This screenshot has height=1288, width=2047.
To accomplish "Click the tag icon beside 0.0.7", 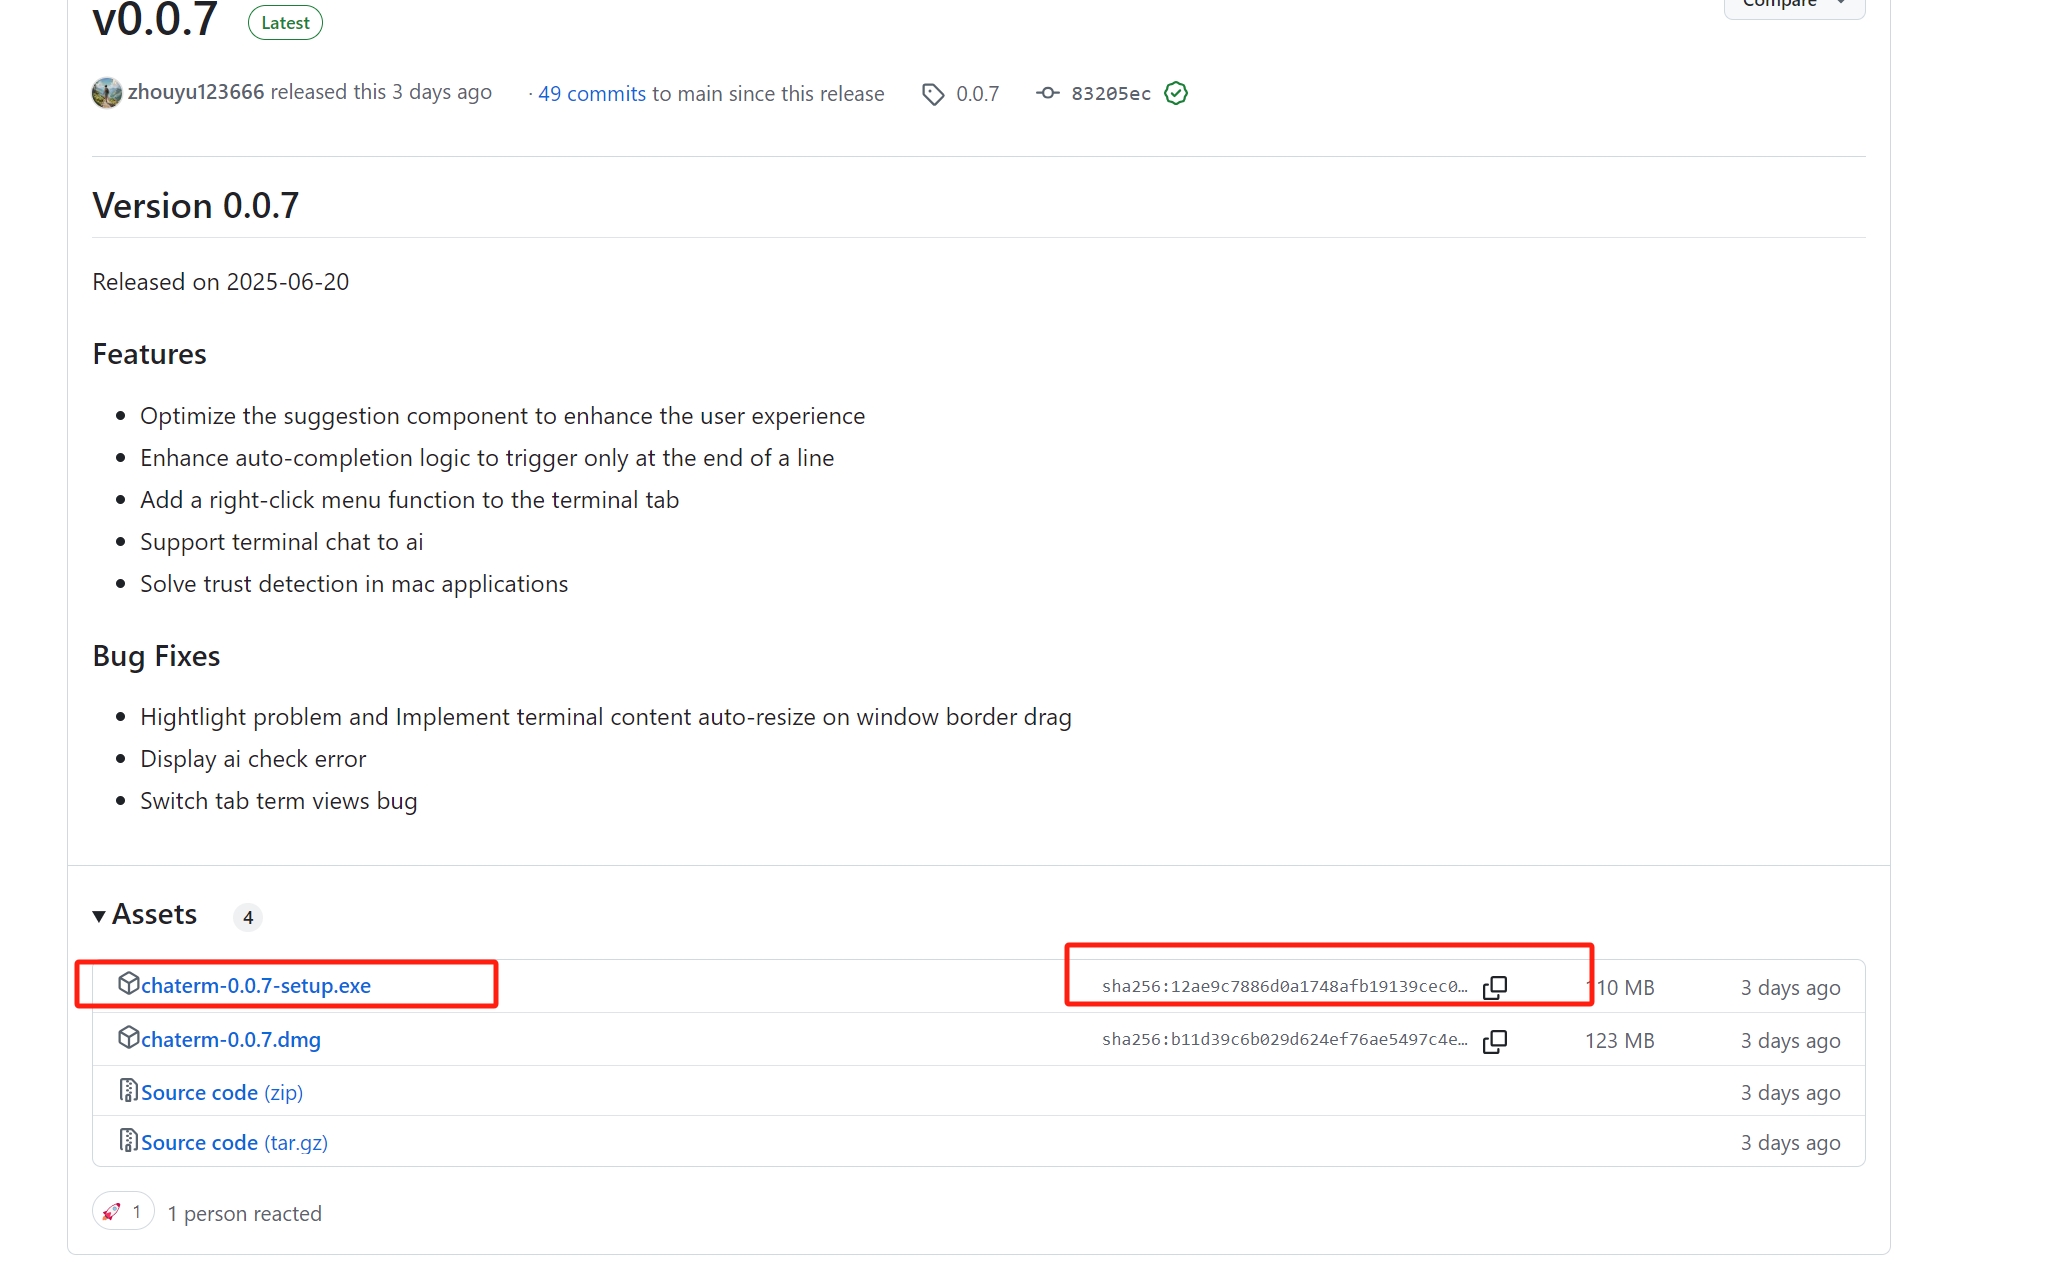I will click(933, 94).
